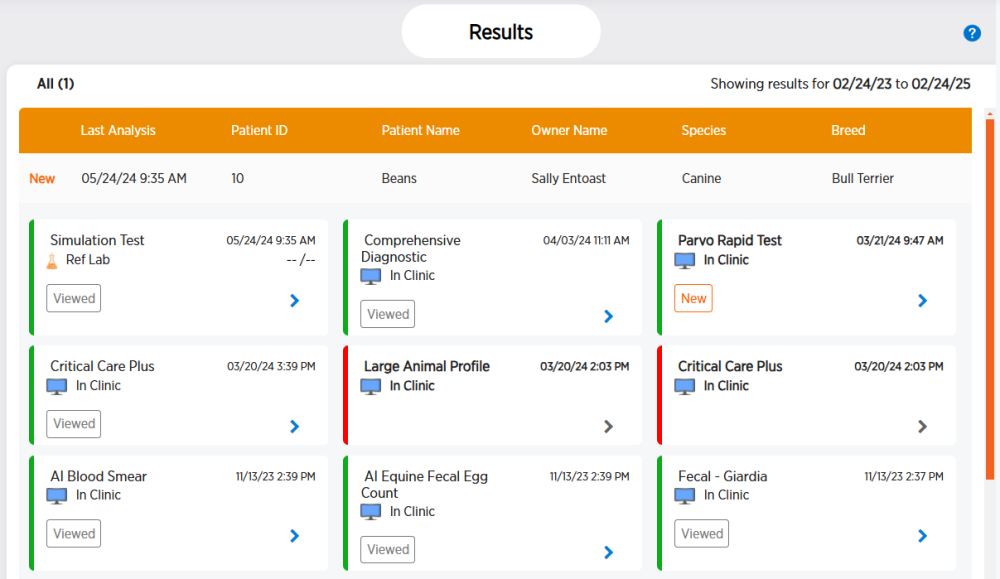Click the Viewed badge on Simulation Test
1000x579 pixels.
tap(73, 298)
